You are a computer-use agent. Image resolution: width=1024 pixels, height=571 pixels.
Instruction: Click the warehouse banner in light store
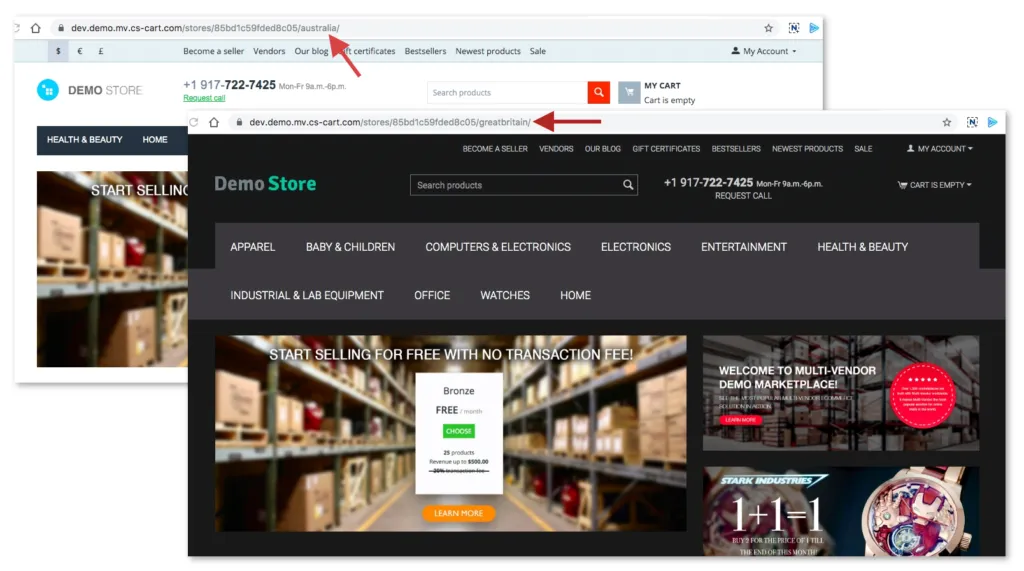tap(112, 269)
